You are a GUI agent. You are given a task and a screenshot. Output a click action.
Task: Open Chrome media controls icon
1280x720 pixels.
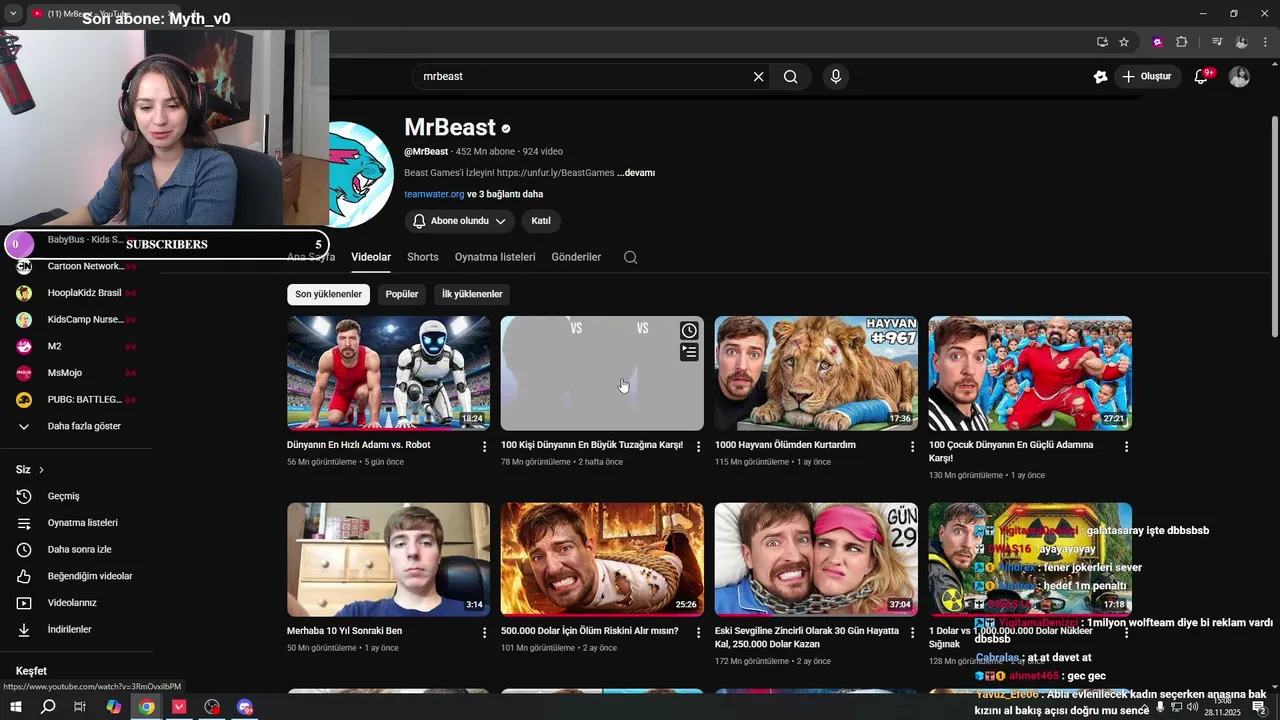click(x=1217, y=42)
